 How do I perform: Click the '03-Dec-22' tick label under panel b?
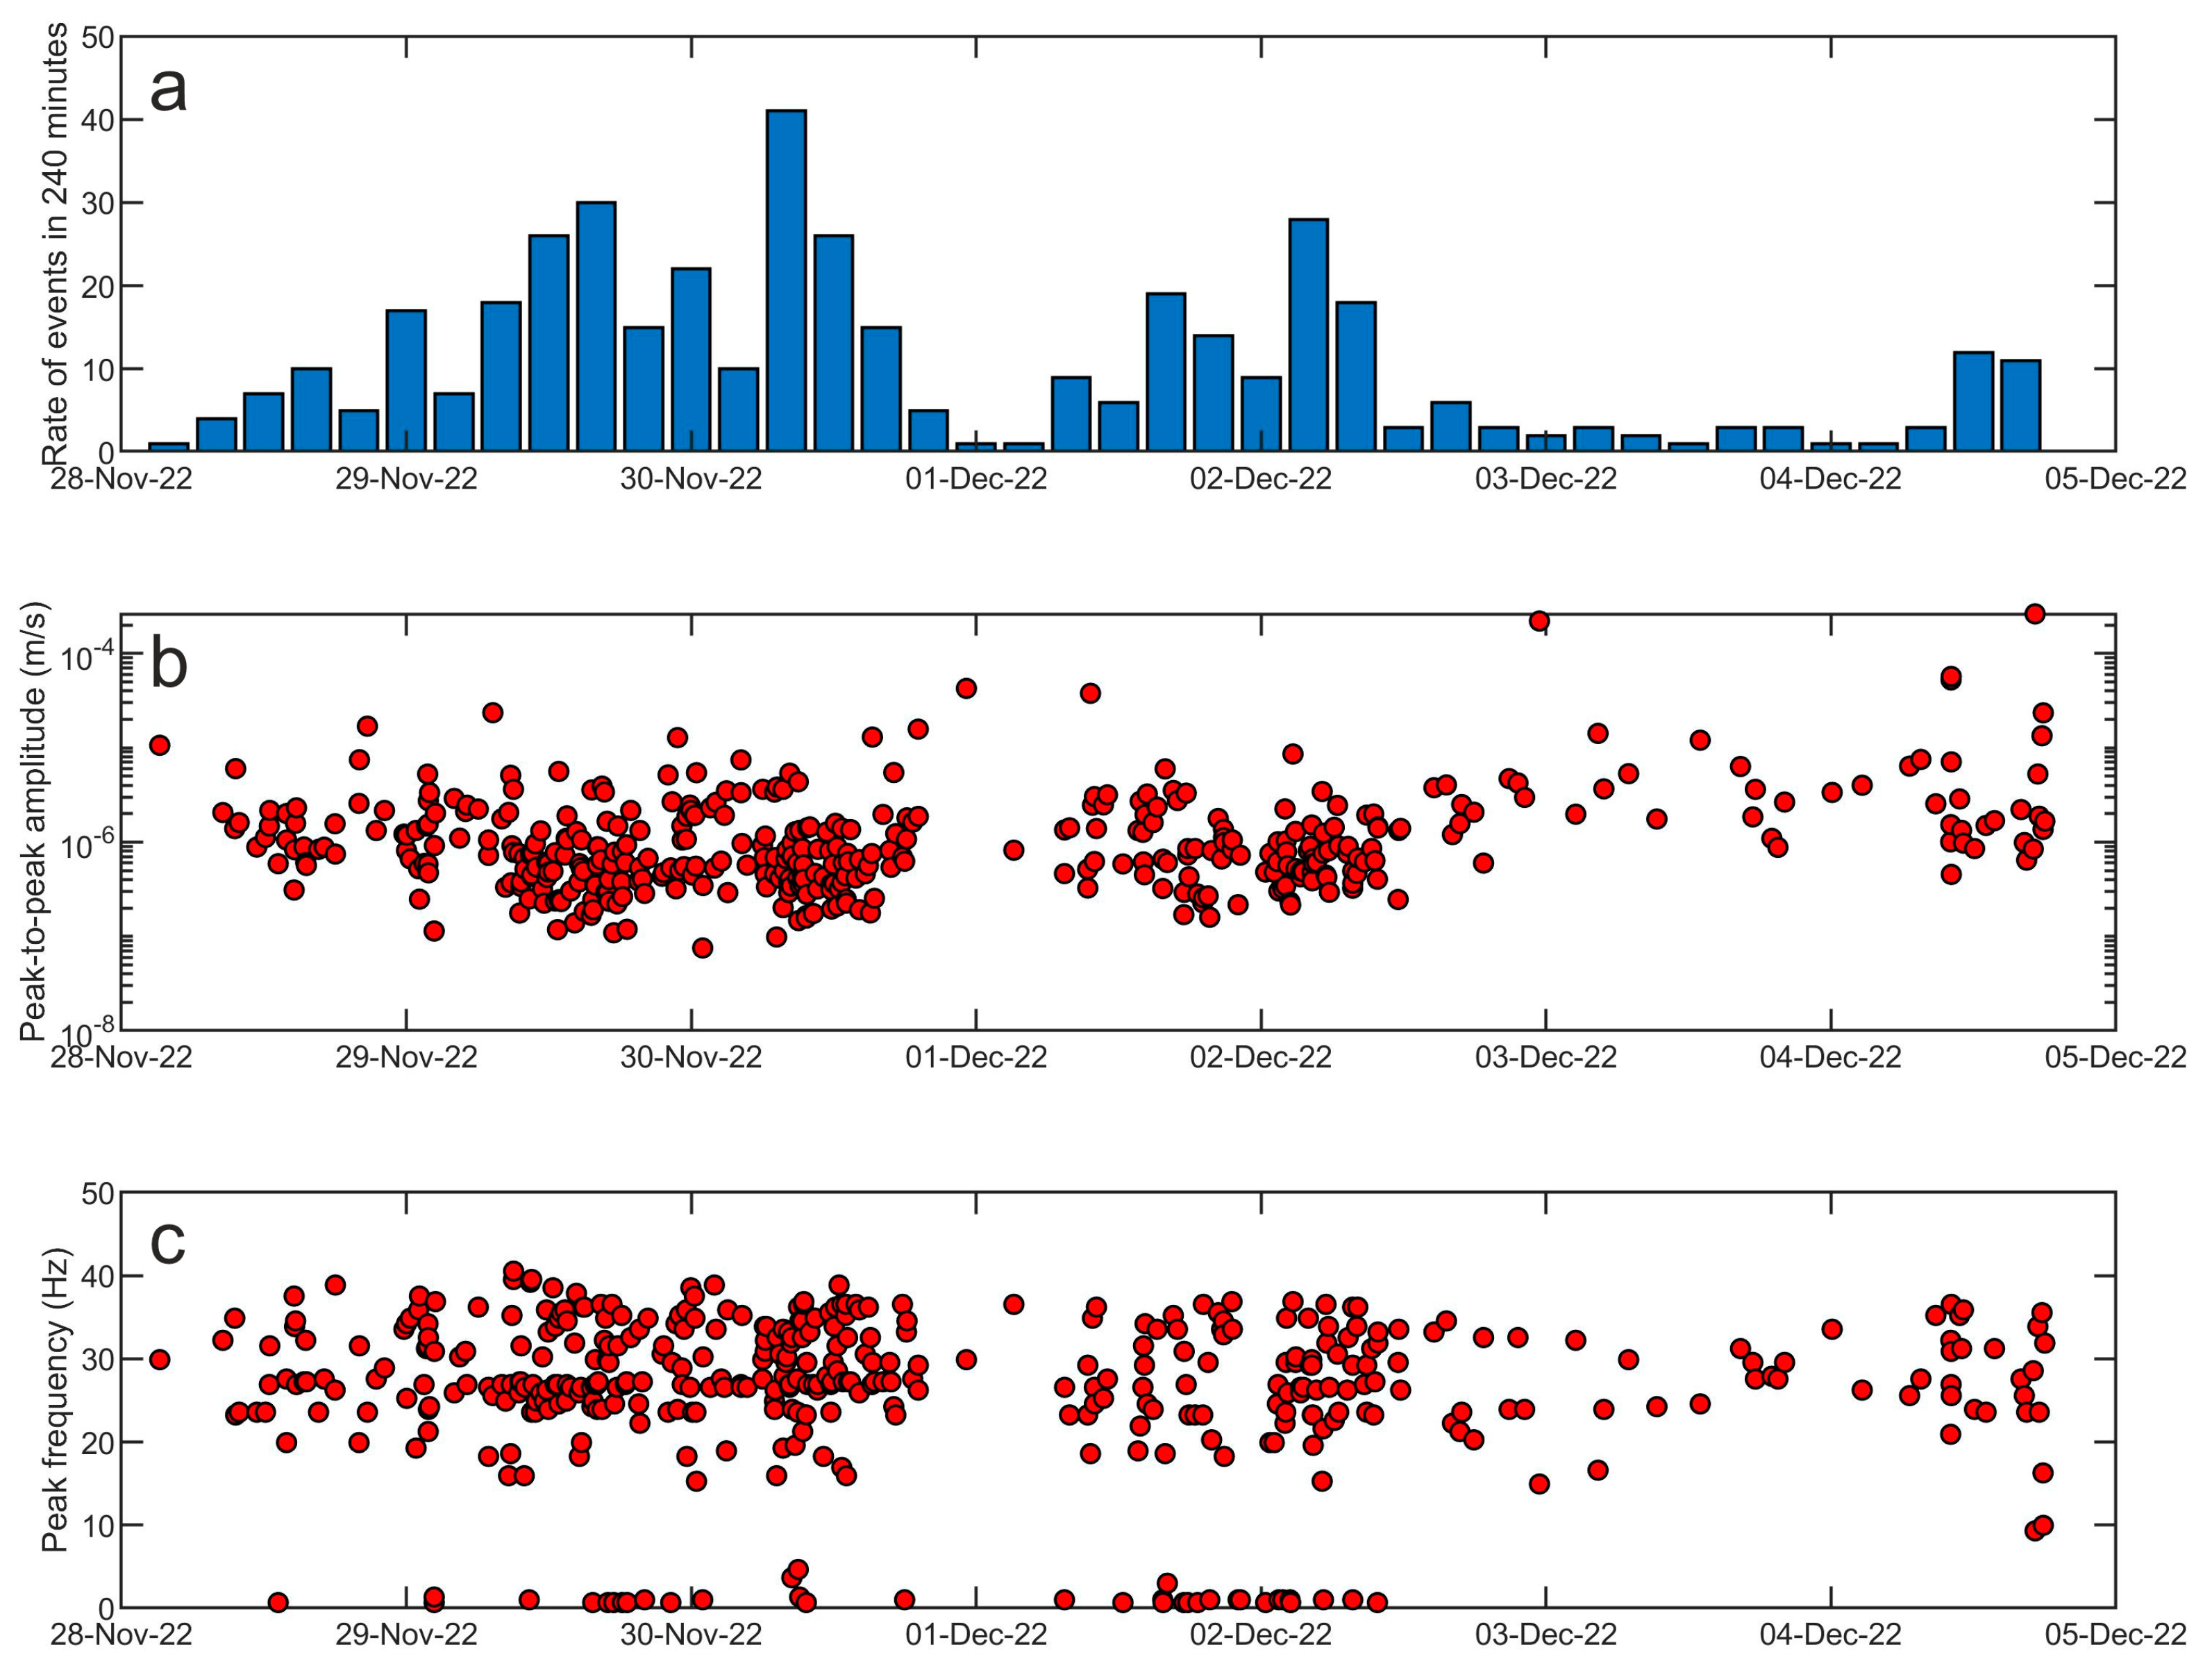click(1546, 1057)
